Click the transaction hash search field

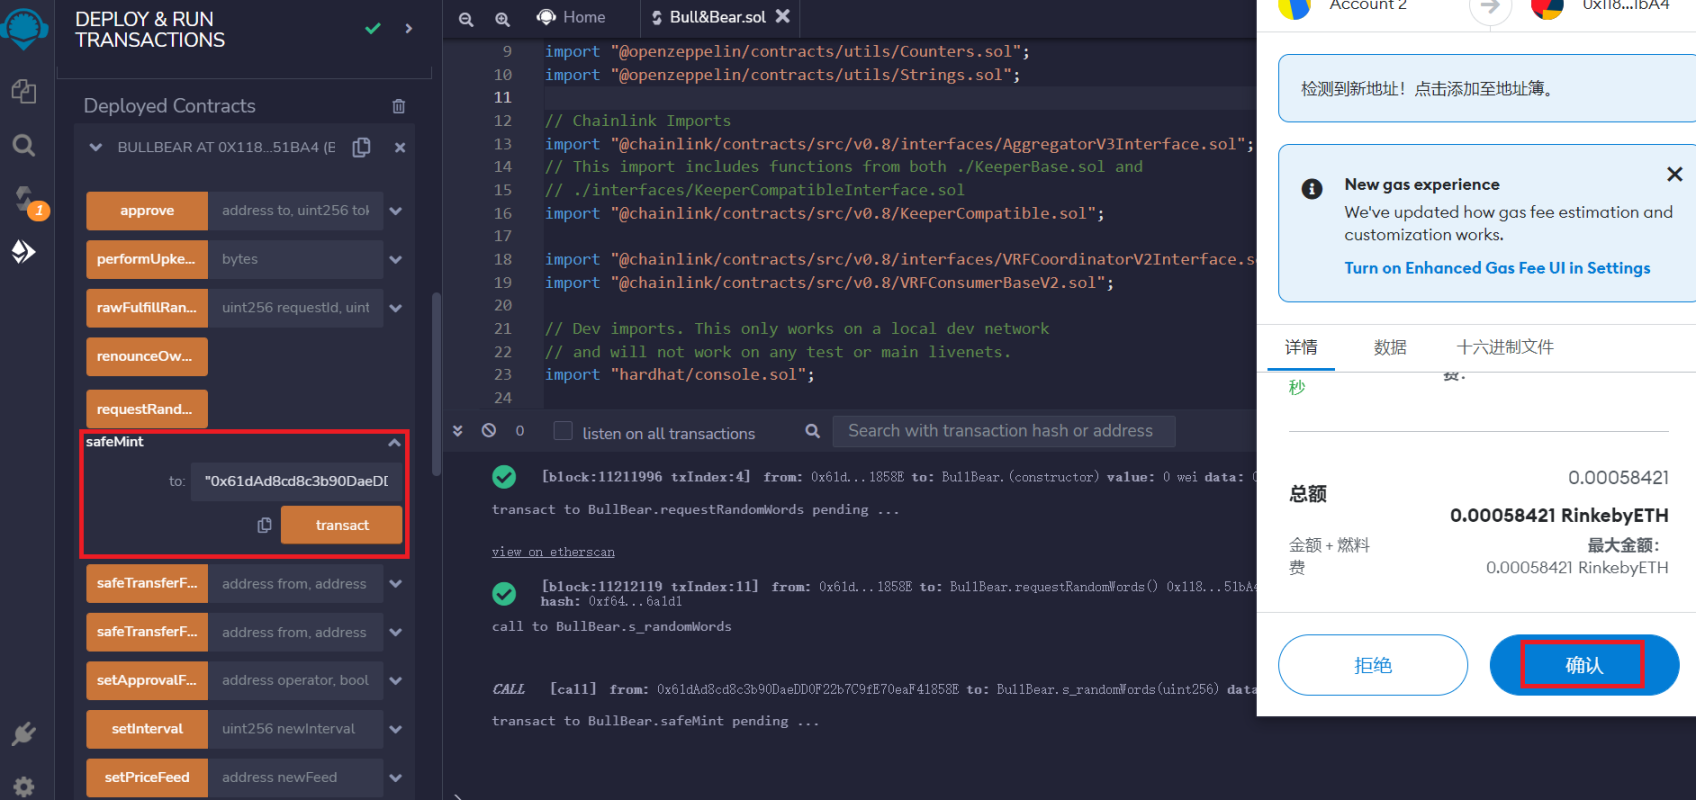1002,431
